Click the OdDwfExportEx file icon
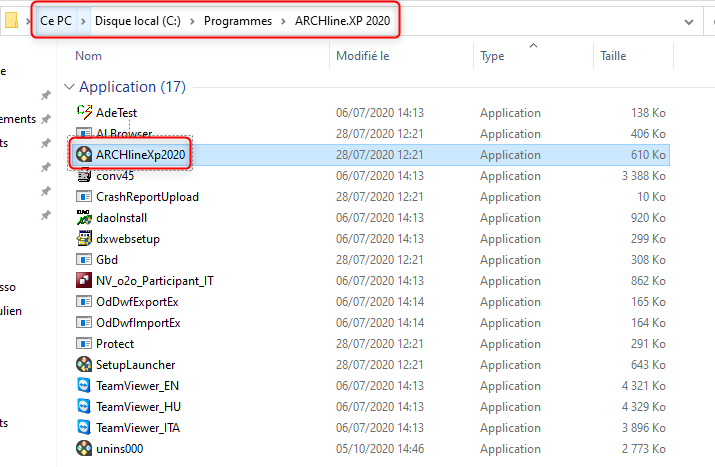 coord(84,301)
